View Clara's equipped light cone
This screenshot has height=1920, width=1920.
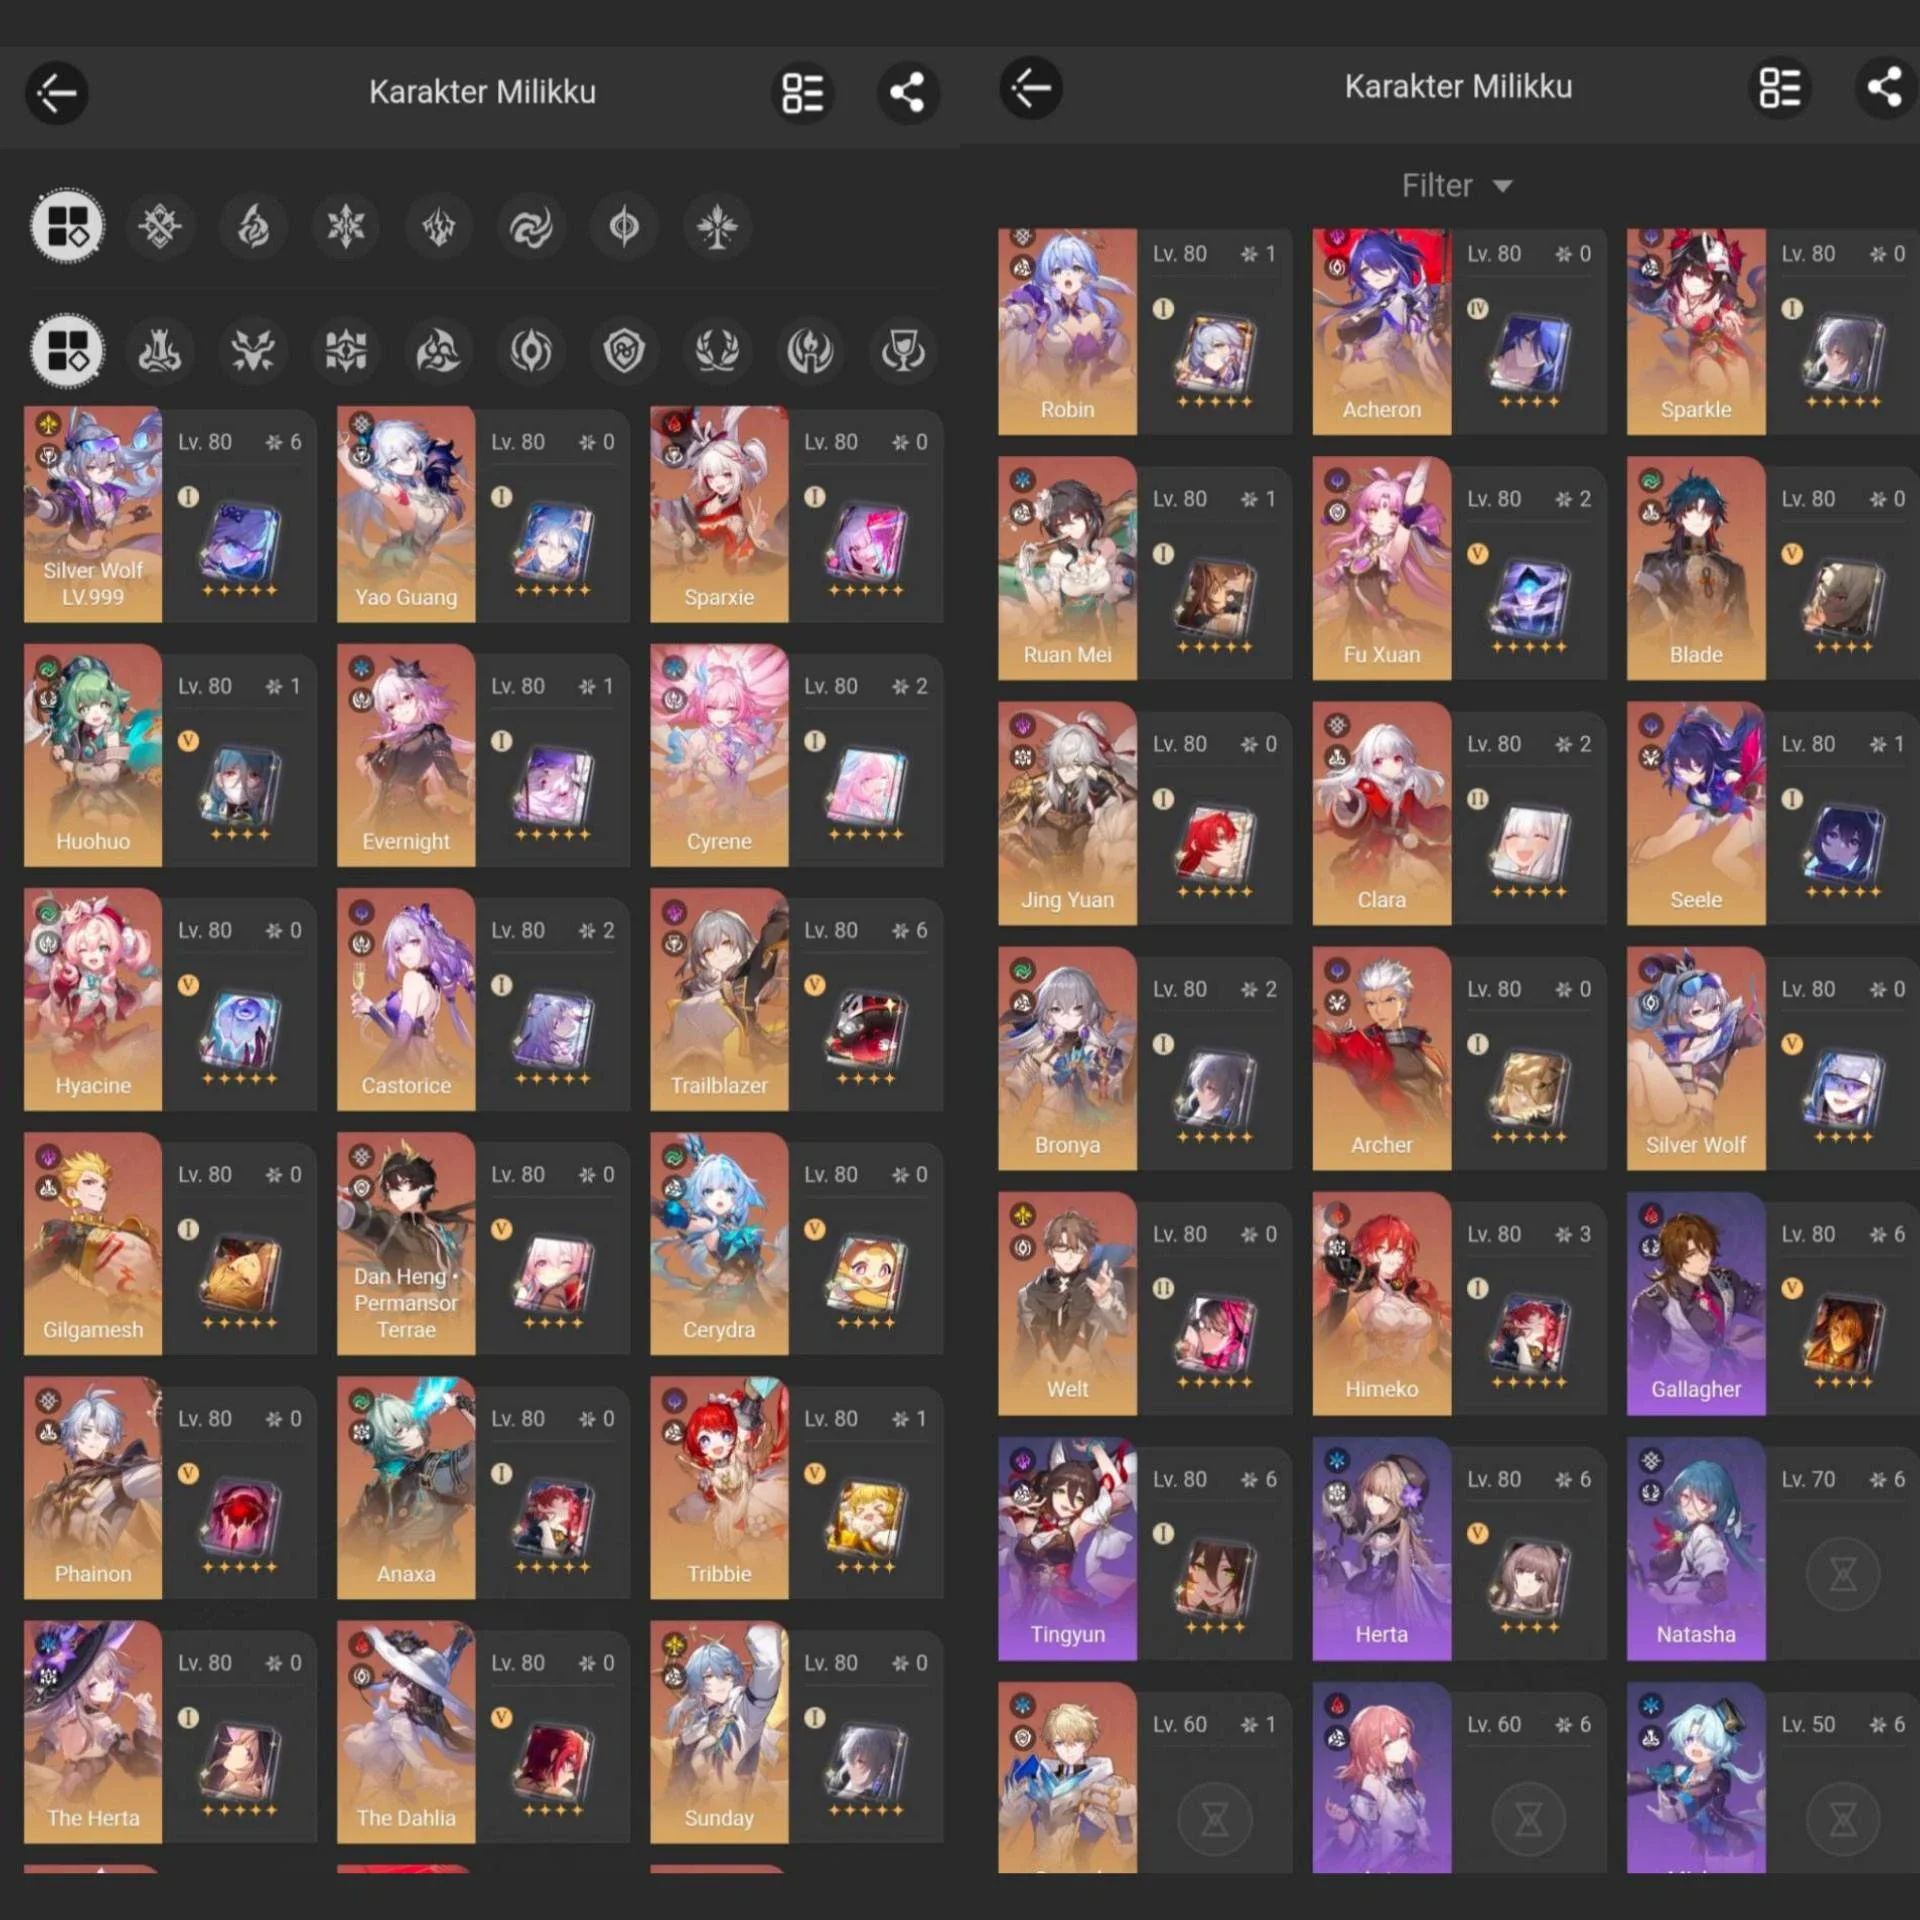(1530, 847)
